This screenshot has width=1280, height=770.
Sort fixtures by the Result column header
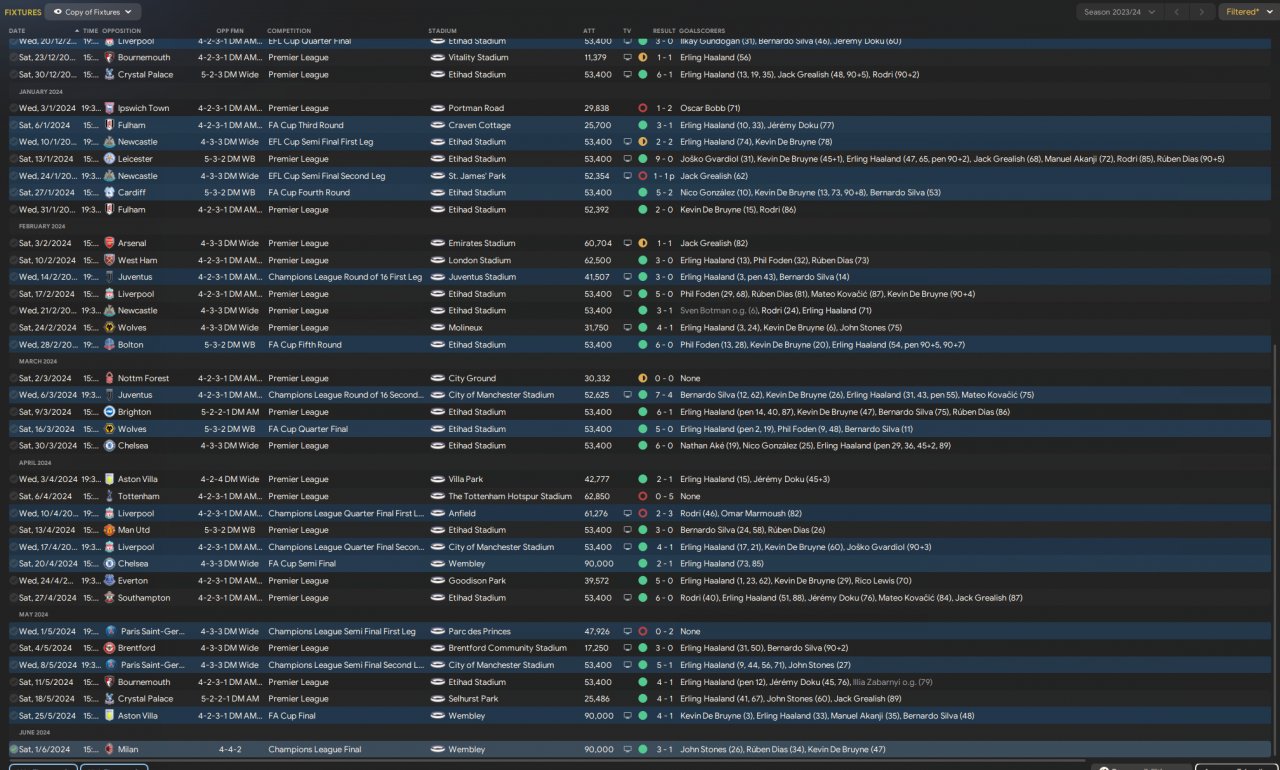coord(664,31)
